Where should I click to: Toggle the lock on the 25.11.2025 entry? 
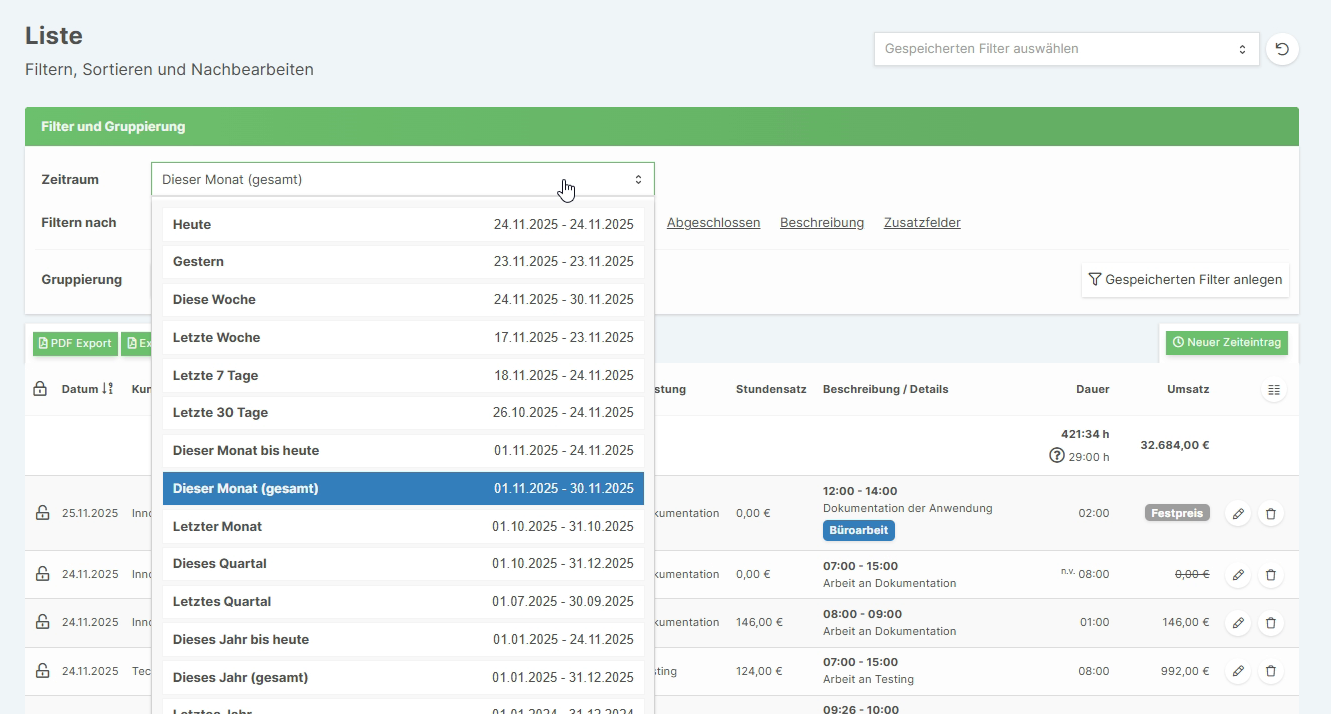(x=41, y=512)
